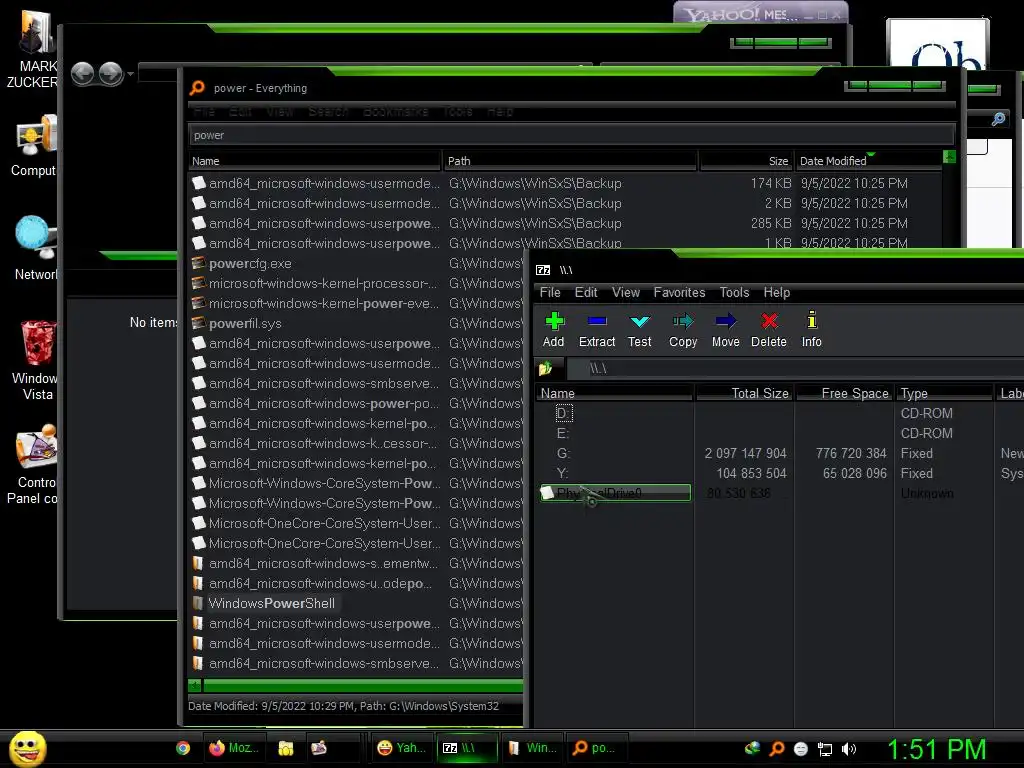The image size is (1024, 768).
Task: Select the E: drive in 7-Zip
Action: (x=563, y=434)
